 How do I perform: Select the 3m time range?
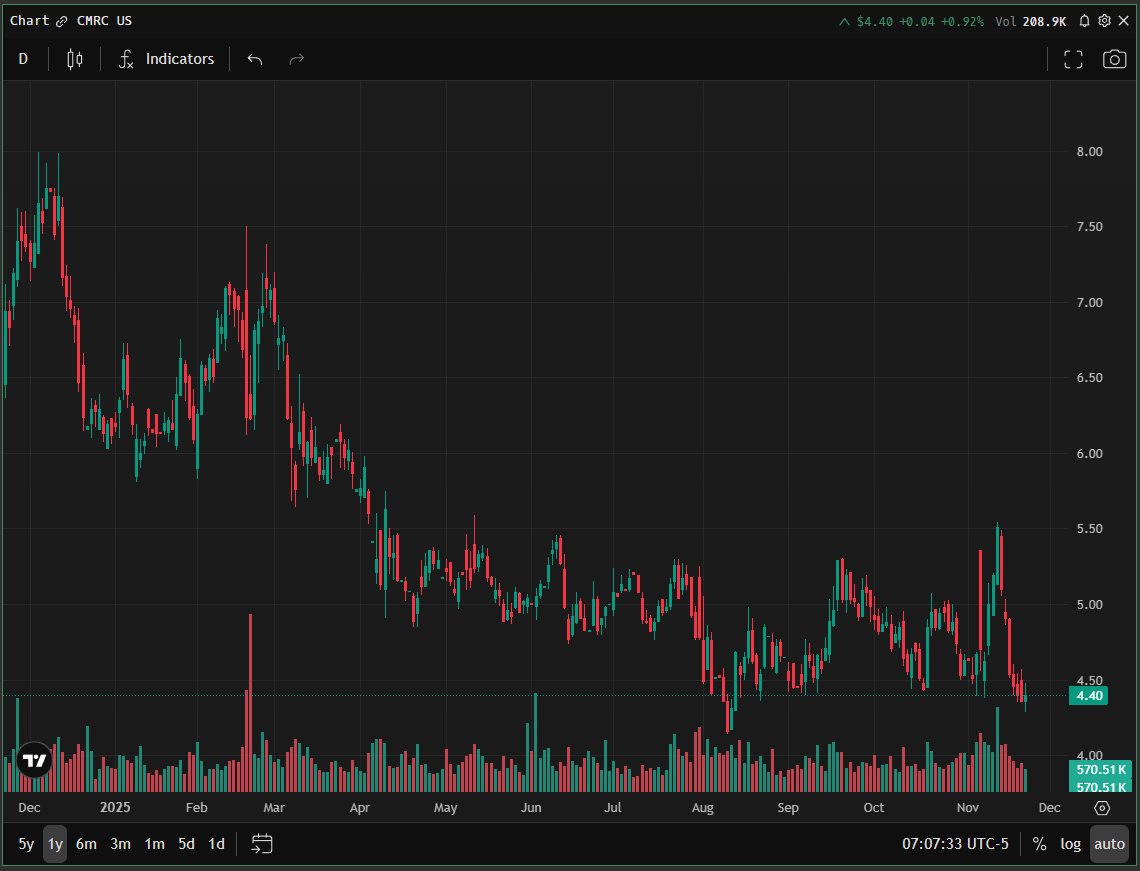(x=121, y=843)
